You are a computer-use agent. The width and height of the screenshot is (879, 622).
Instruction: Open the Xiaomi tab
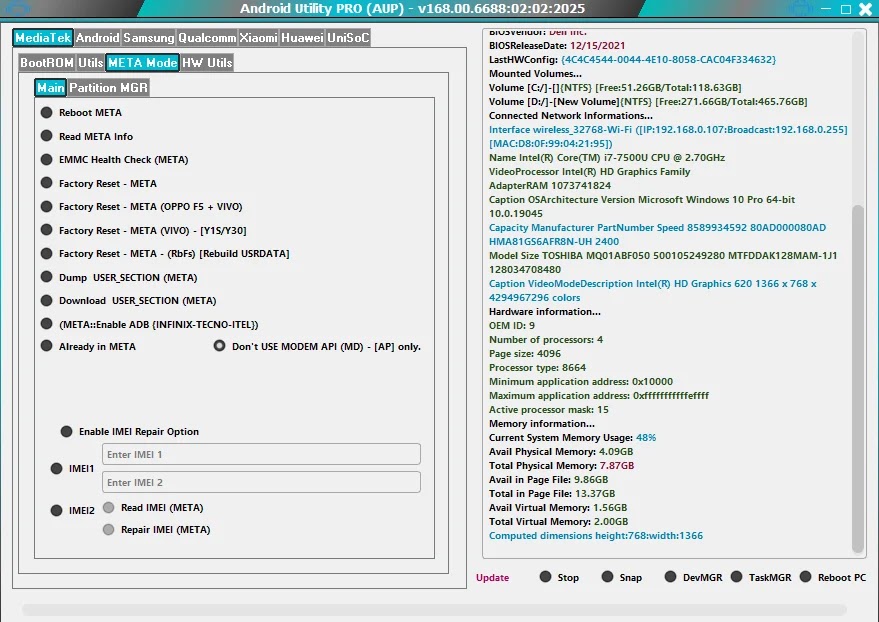258,38
